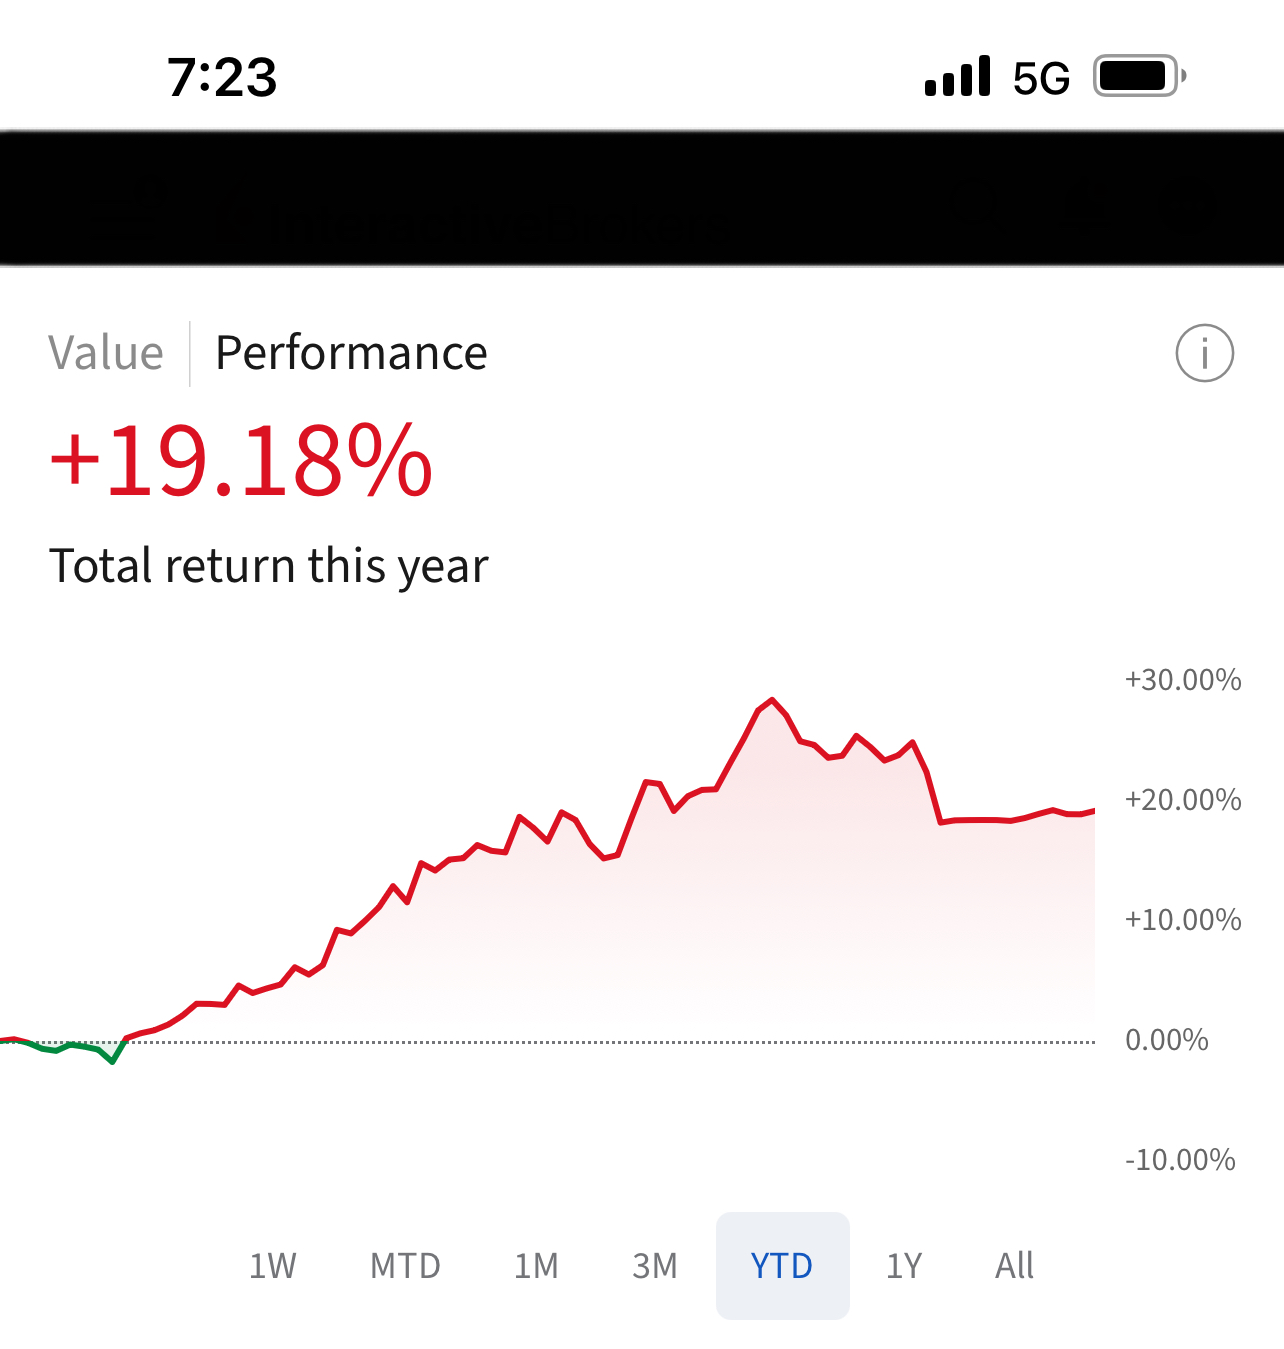Image resolution: width=1284 pixels, height=1349 pixels.
Task: Tap the highest peak of the chart line
Action: [772, 700]
